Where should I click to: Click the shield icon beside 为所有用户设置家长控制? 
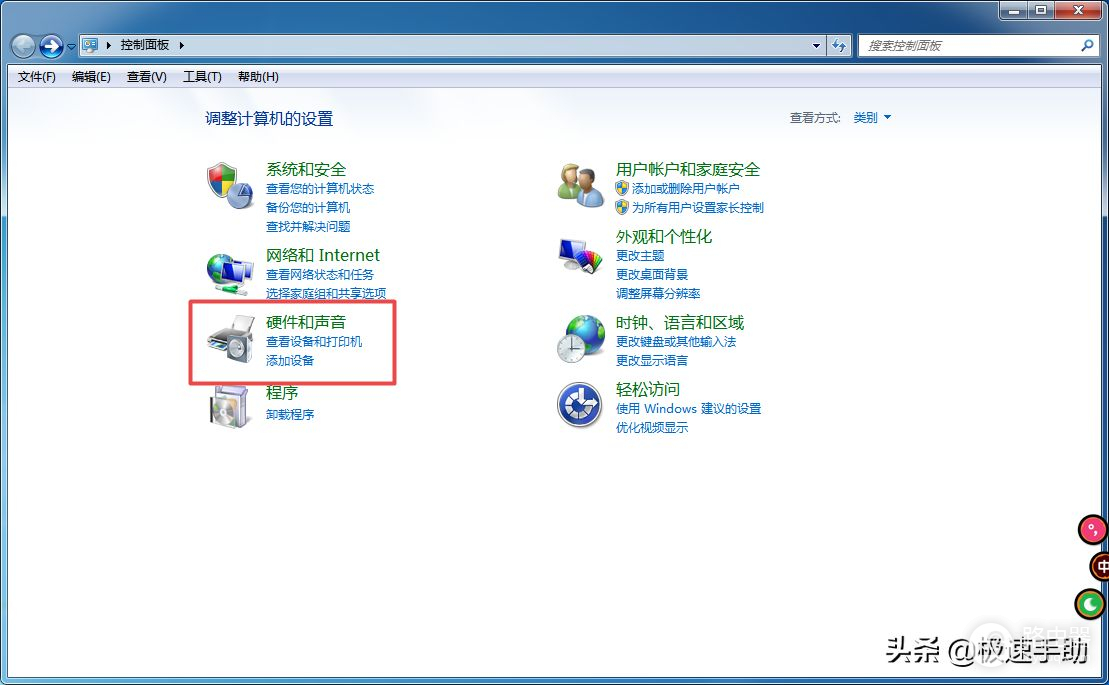(x=622, y=207)
